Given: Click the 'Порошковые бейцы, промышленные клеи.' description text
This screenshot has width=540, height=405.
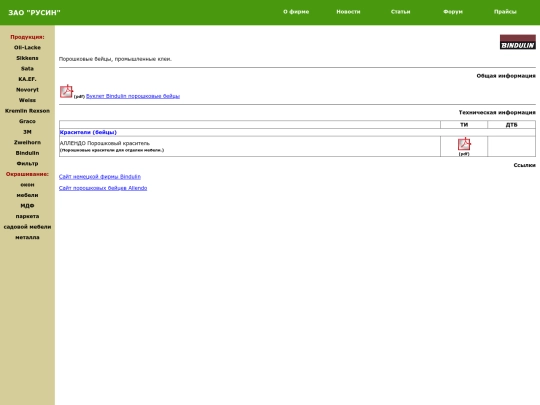Looking at the screenshot, I should coord(115,59).
